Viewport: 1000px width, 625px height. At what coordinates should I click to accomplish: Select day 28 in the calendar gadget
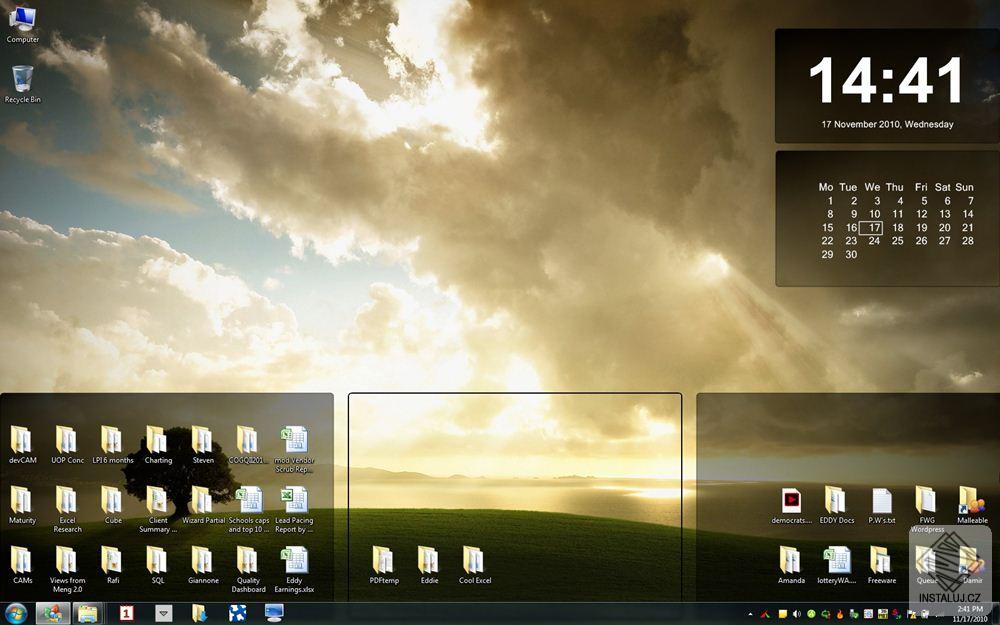pos(968,241)
